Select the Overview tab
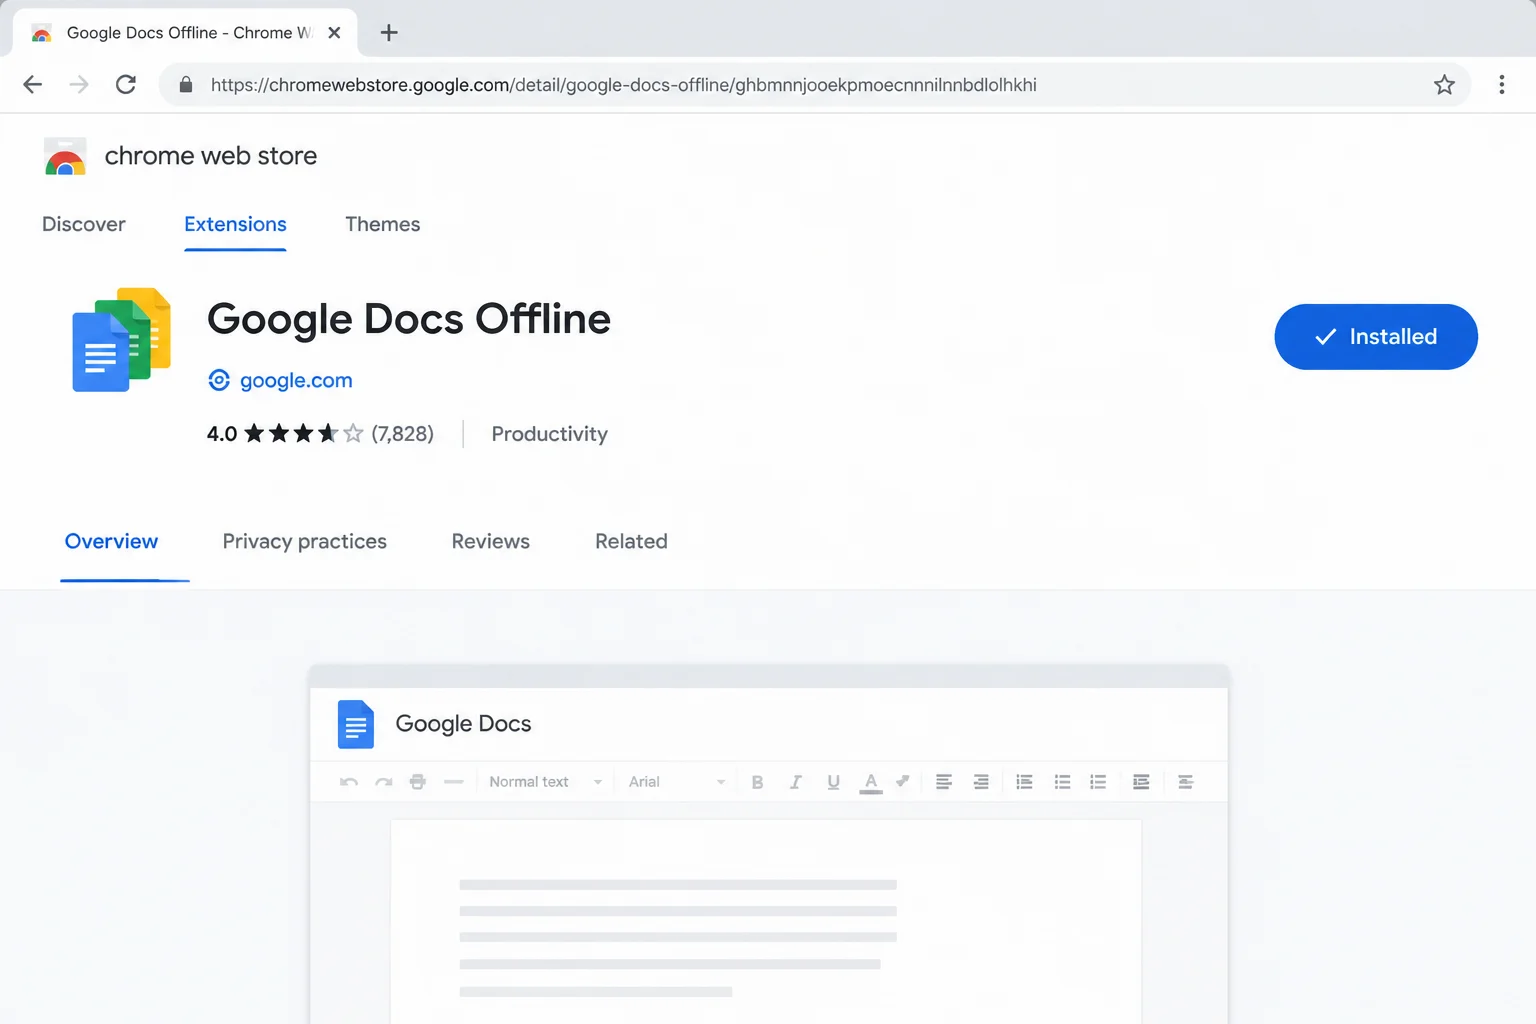The width and height of the screenshot is (1536, 1024). pyautogui.click(x=111, y=541)
